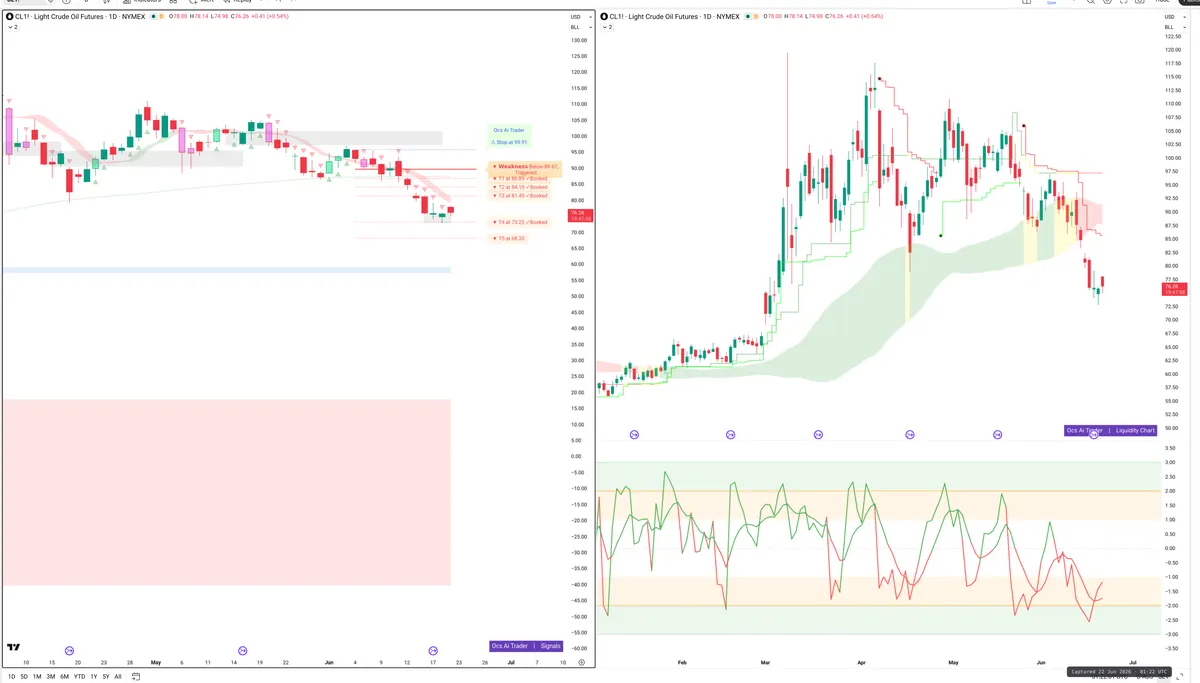
Task: Click the 'Mar' date label on right chart axis
Action: click(x=765, y=662)
